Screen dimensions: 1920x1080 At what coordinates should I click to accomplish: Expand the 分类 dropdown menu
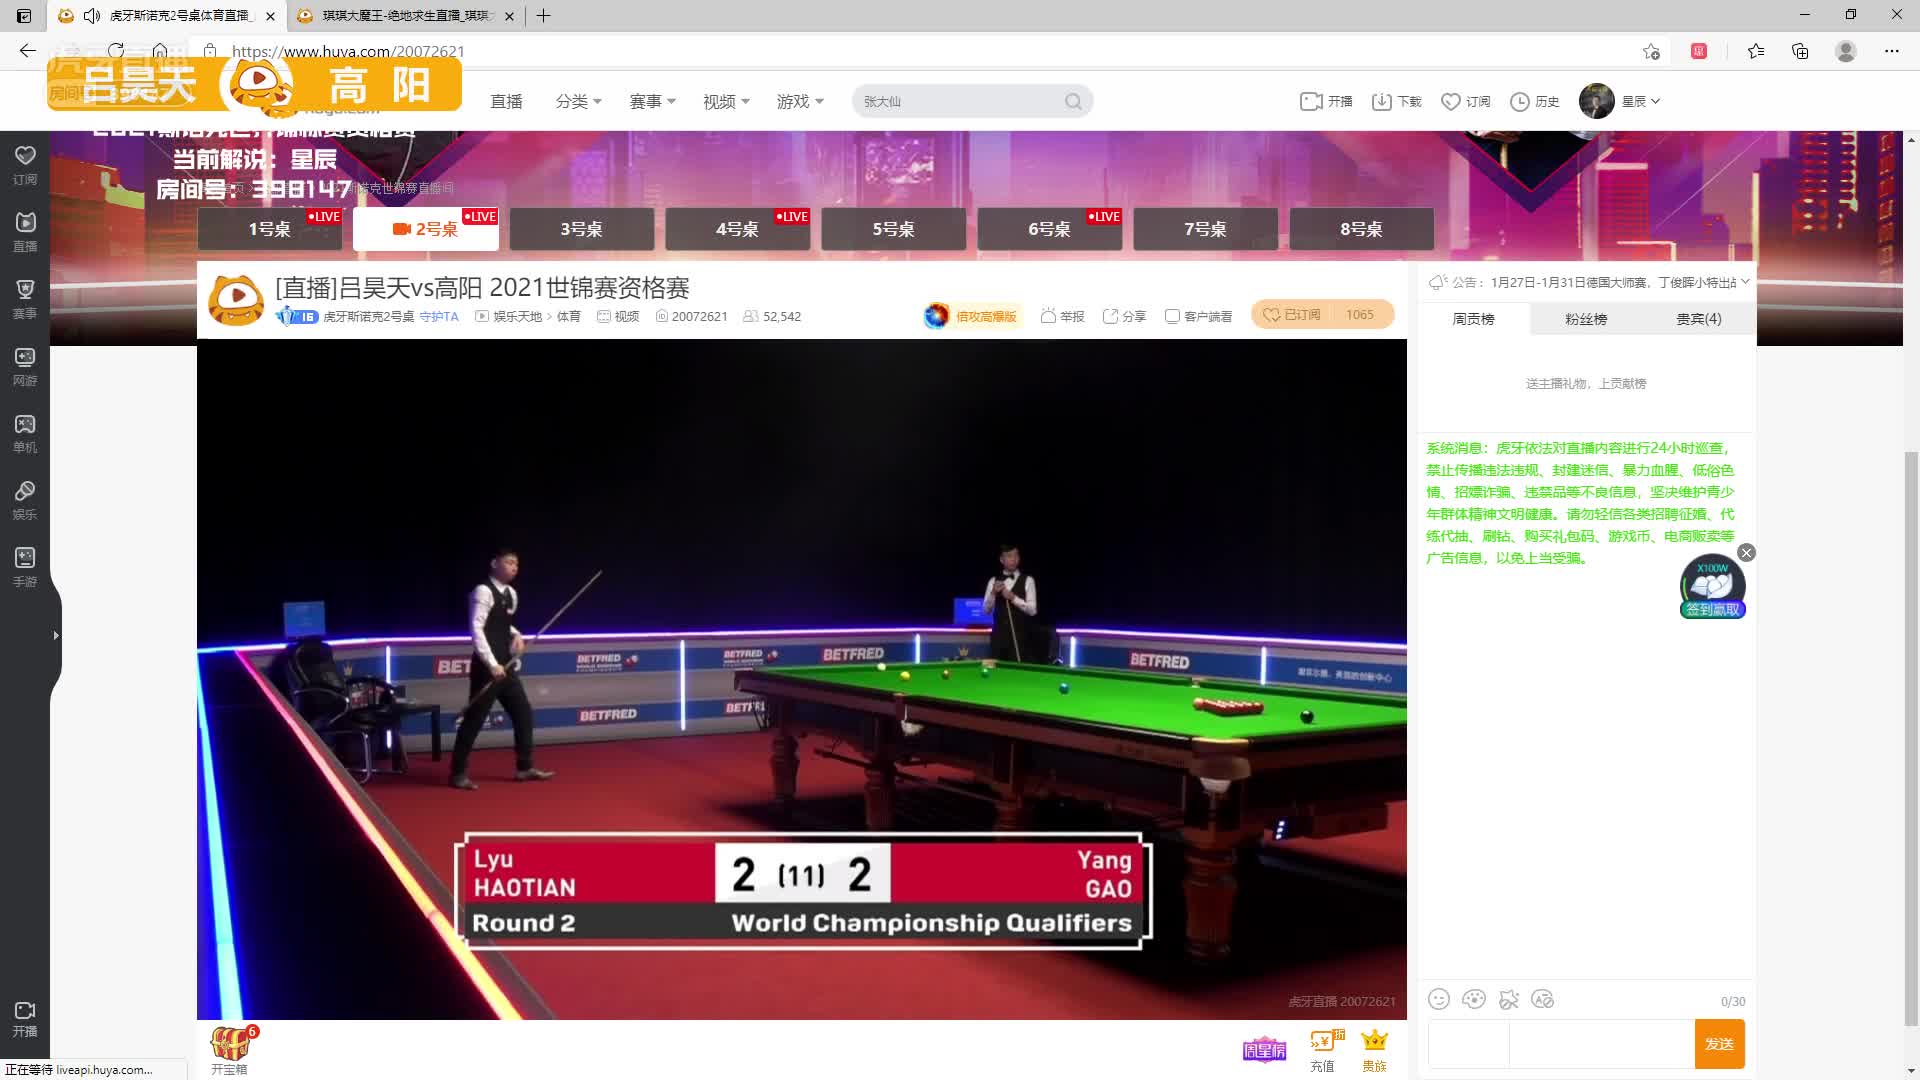click(x=578, y=101)
